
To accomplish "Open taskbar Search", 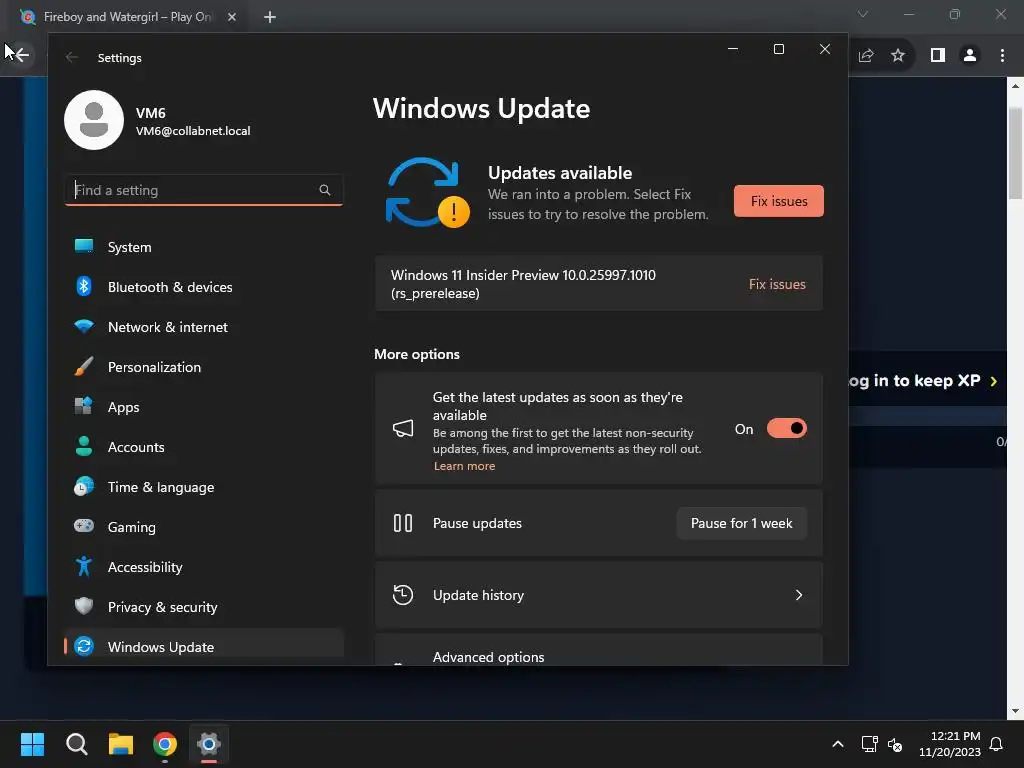I will point(76,744).
